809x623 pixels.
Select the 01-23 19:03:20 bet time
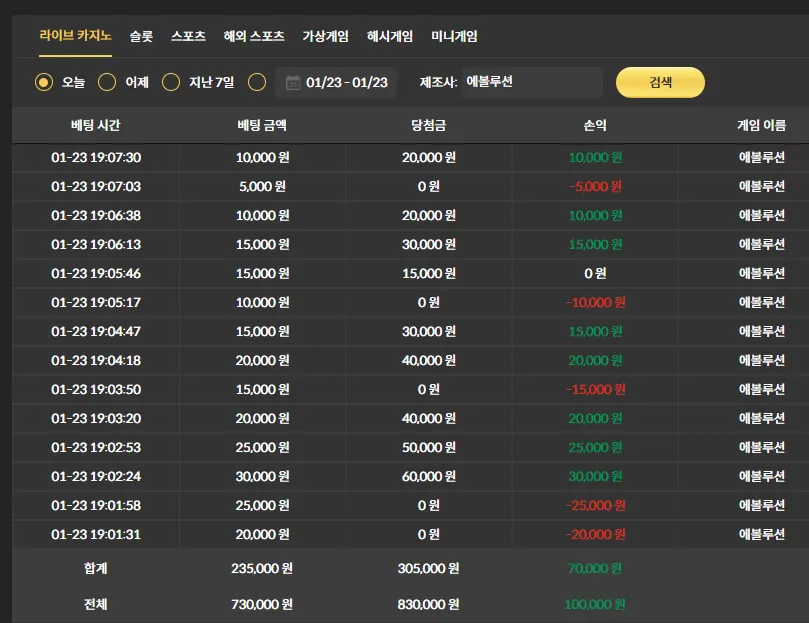click(x=96, y=418)
